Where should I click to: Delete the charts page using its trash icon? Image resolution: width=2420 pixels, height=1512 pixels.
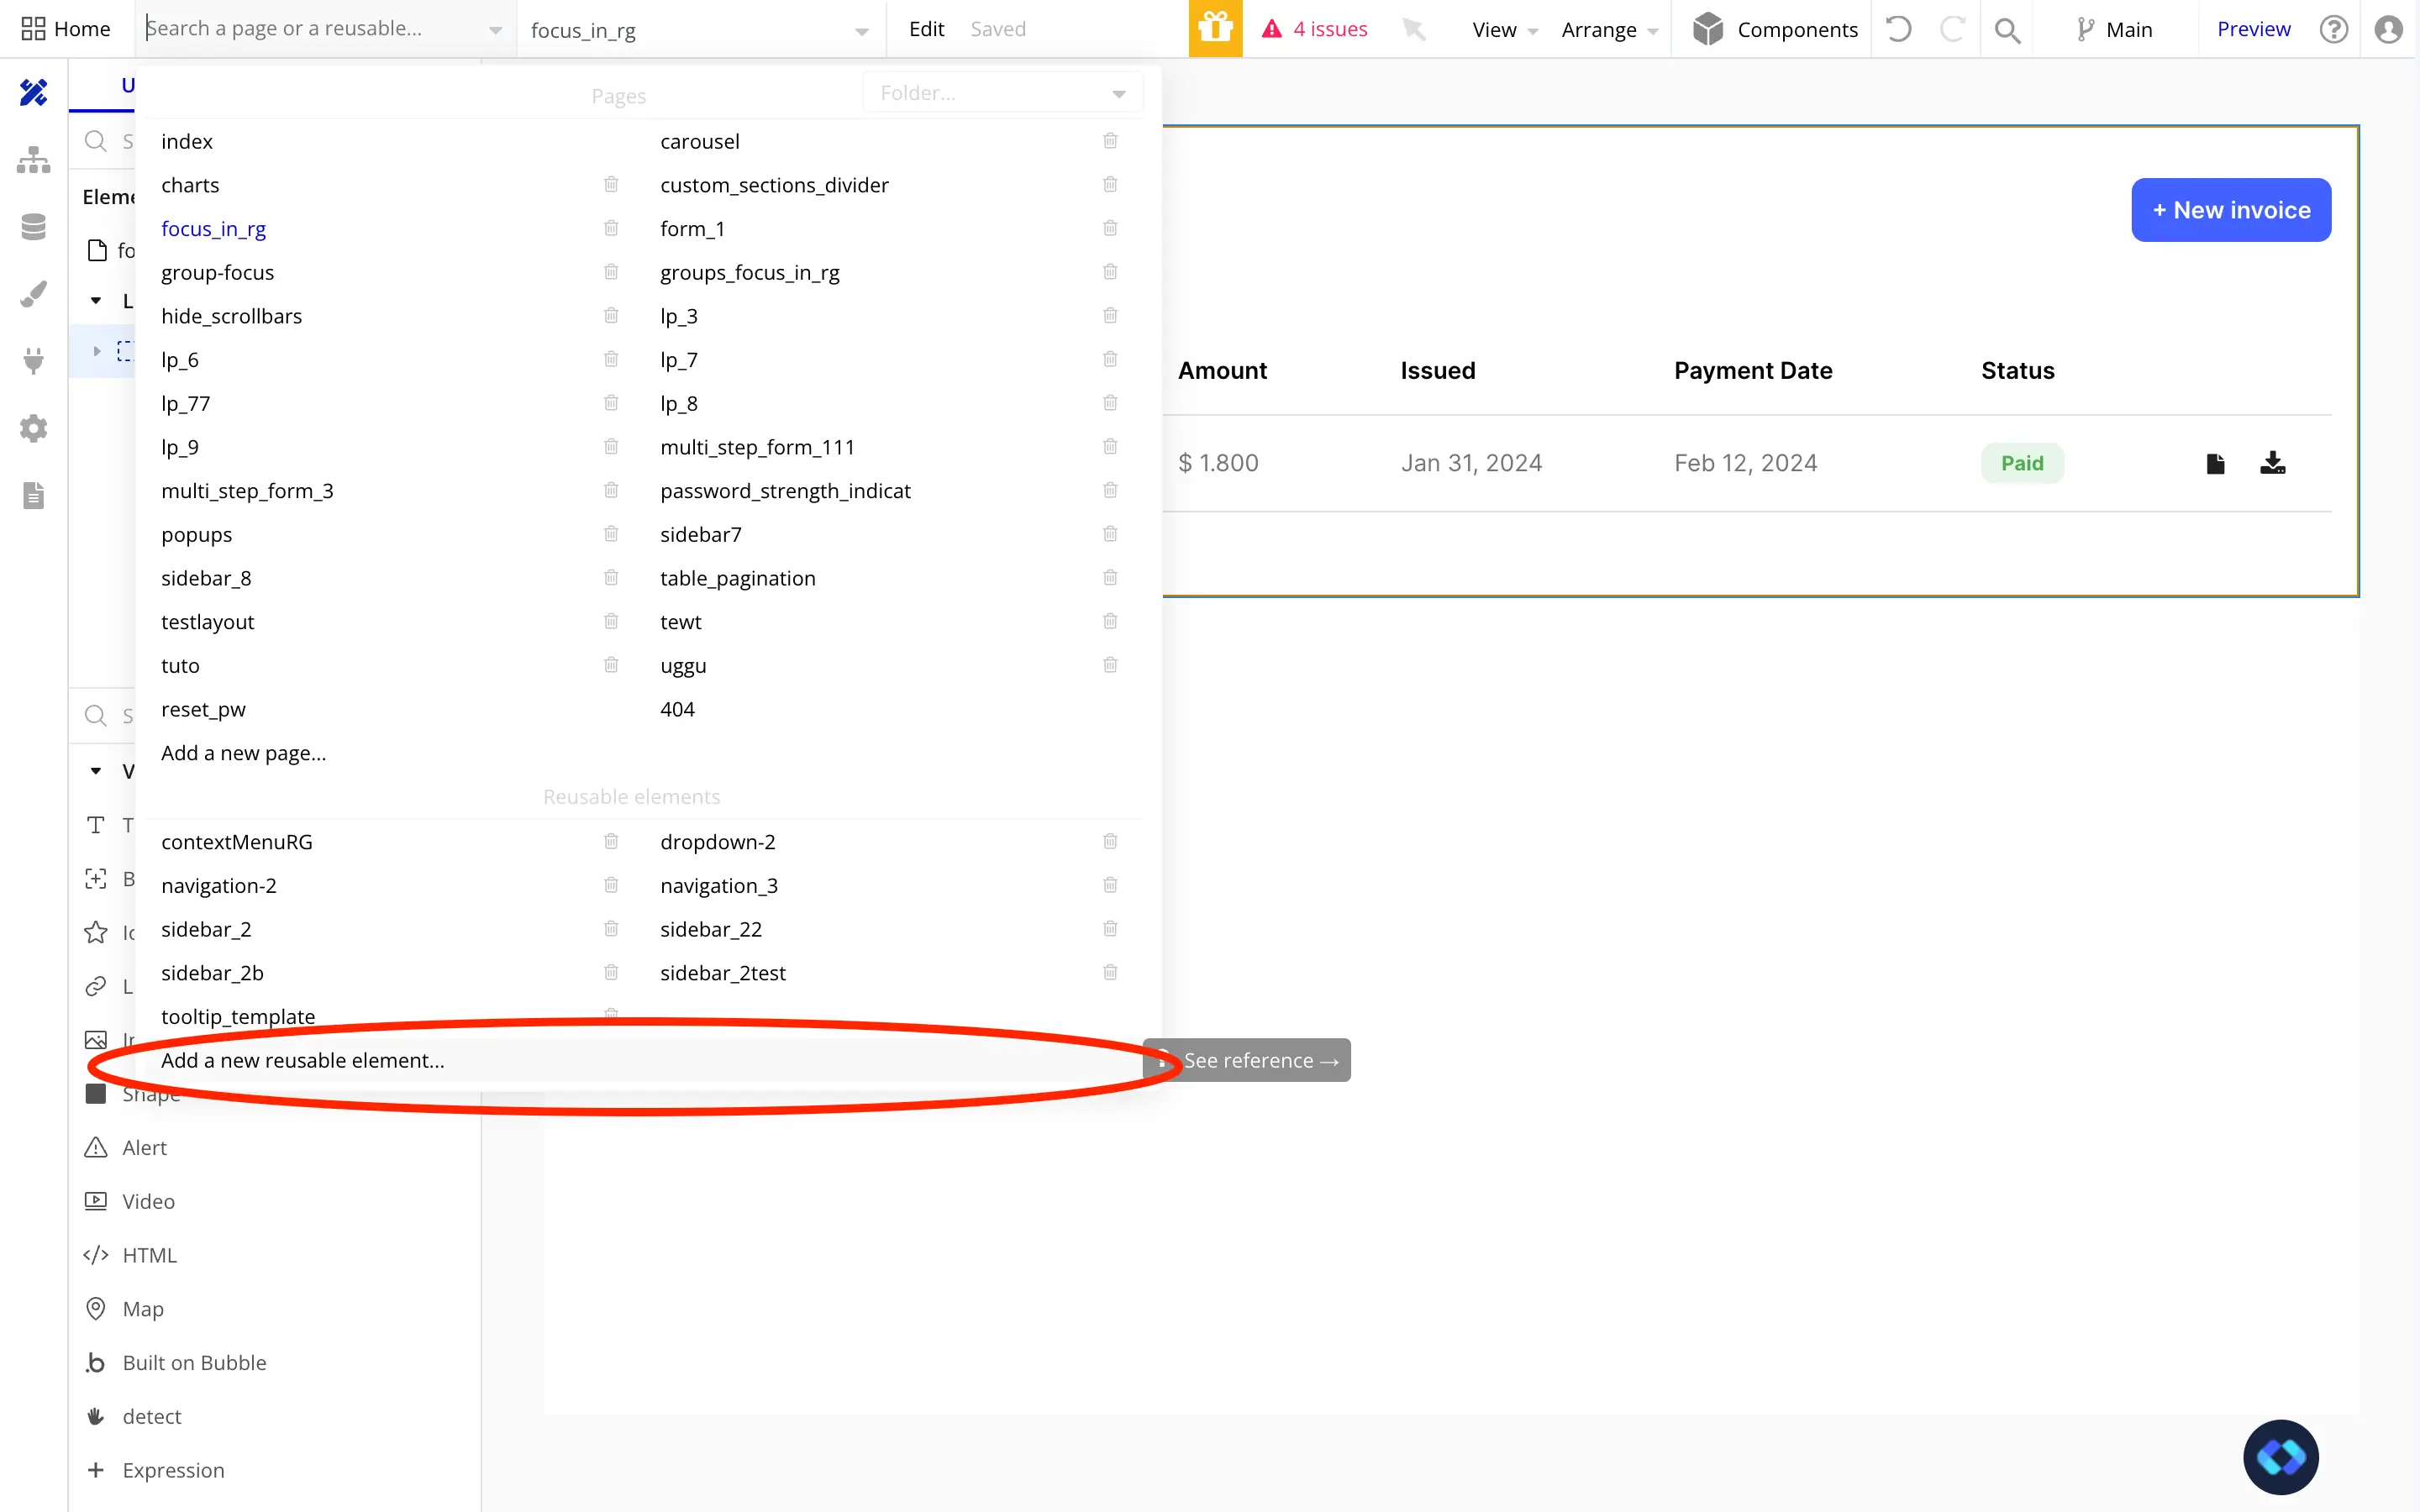click(x=611, y=184)
